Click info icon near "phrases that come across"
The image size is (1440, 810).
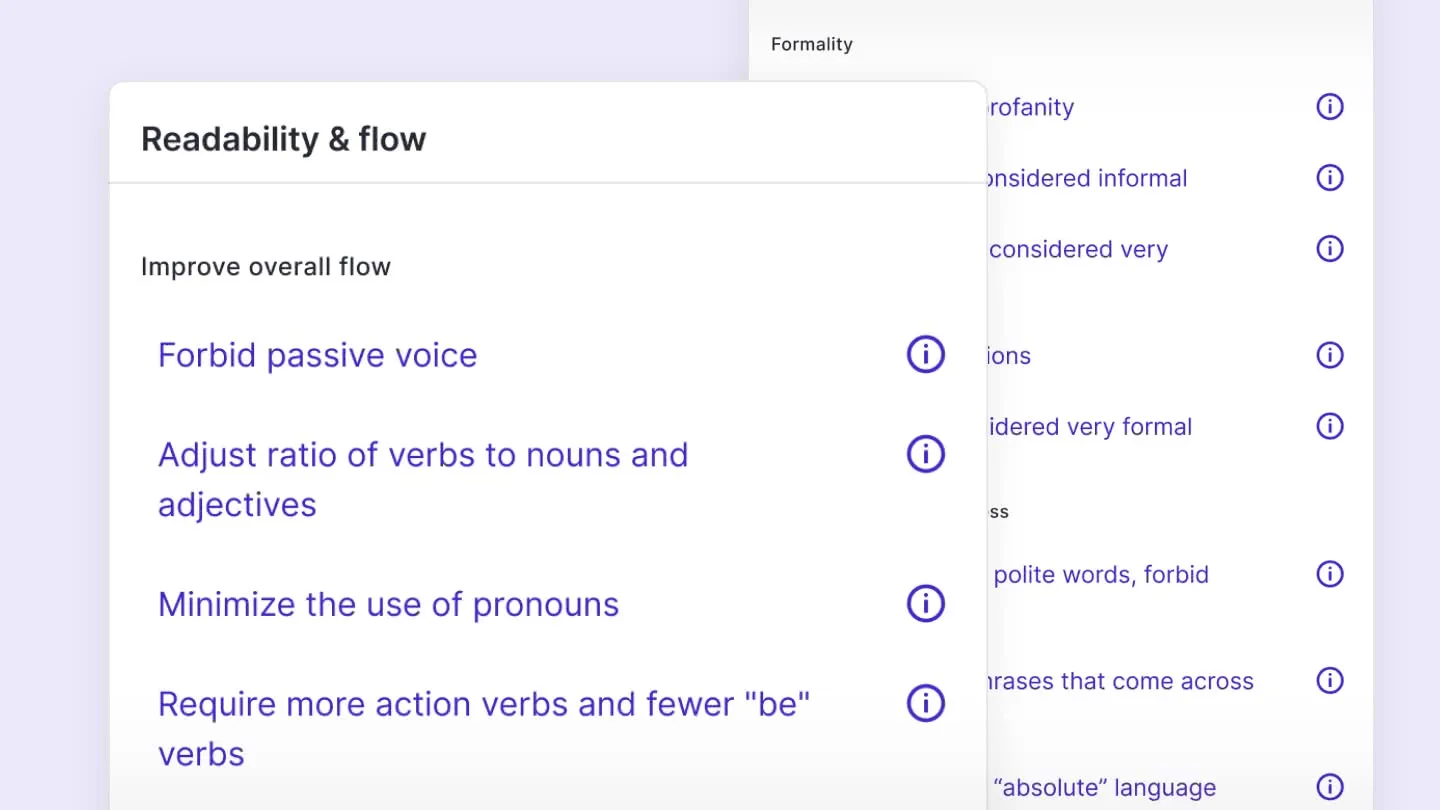point(1330,680)
